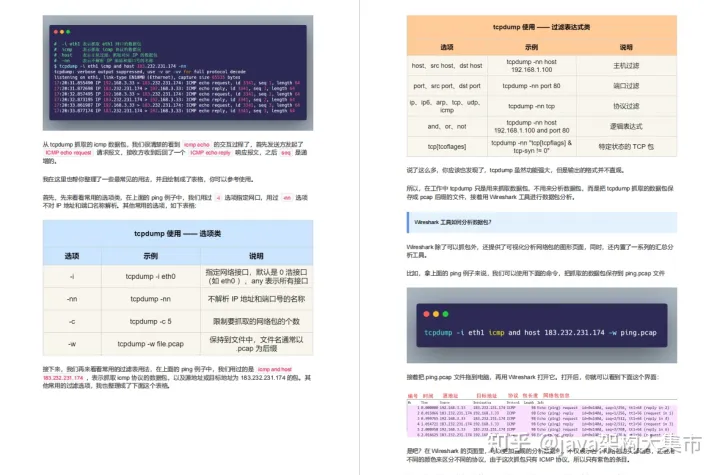Click the '逻辑表达式' cell

coord(626,126)
